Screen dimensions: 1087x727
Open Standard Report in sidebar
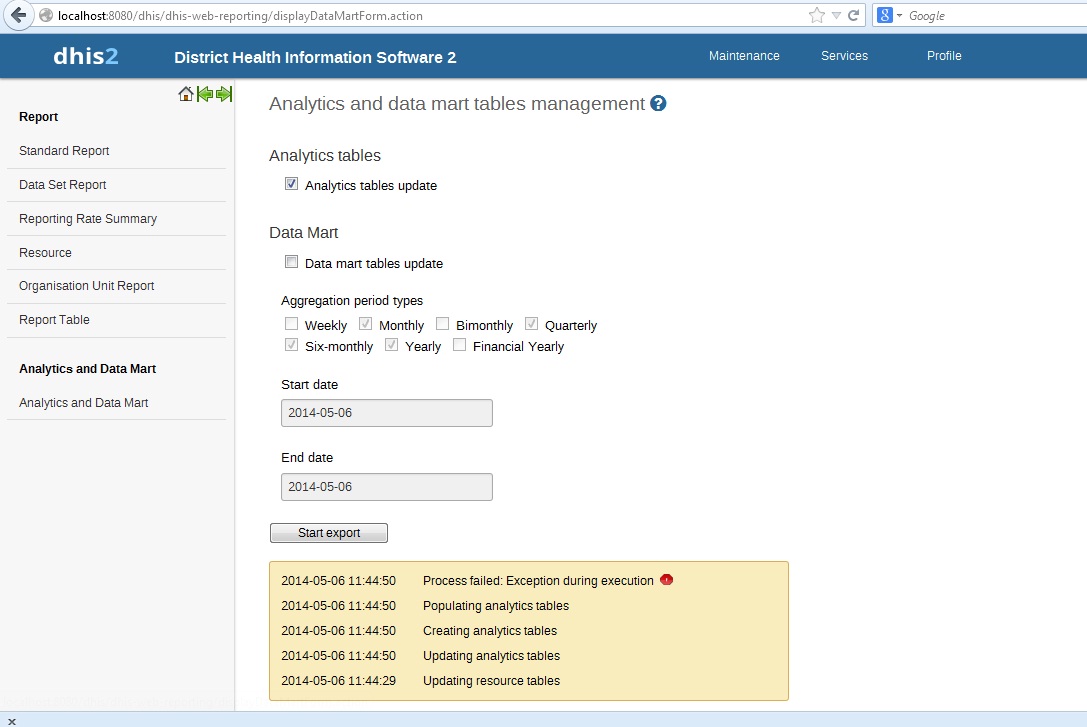(64, 150)
